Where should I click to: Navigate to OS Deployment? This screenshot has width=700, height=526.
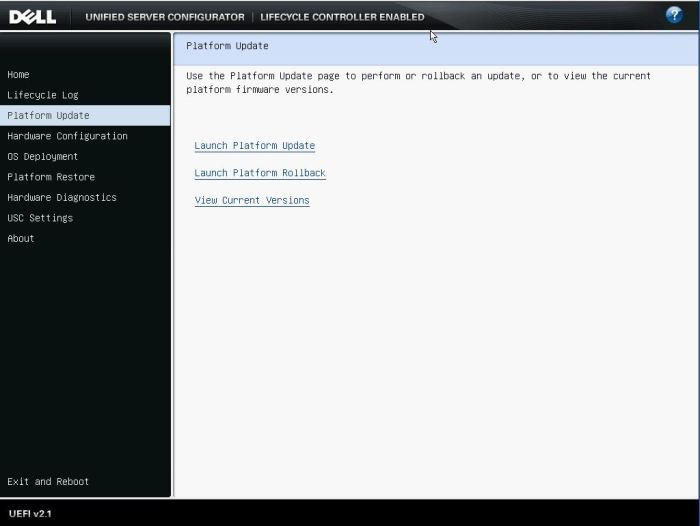pyautogui.click(x=42, y=157)
